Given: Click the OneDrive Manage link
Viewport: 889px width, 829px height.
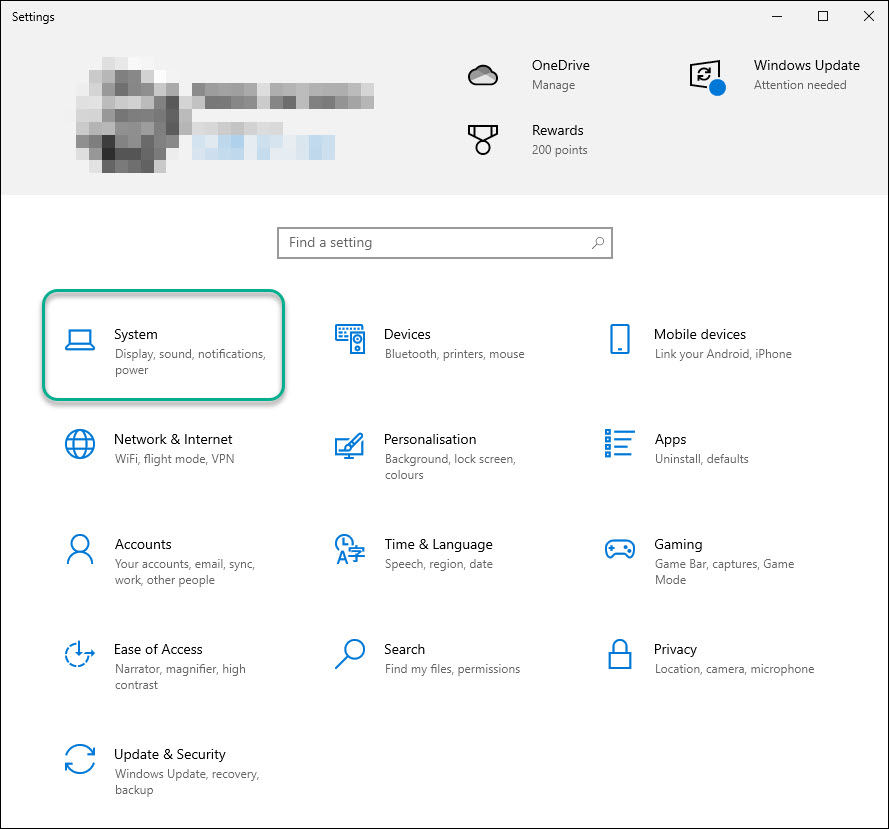Looking at the screenshot, I should coord(553,86).
